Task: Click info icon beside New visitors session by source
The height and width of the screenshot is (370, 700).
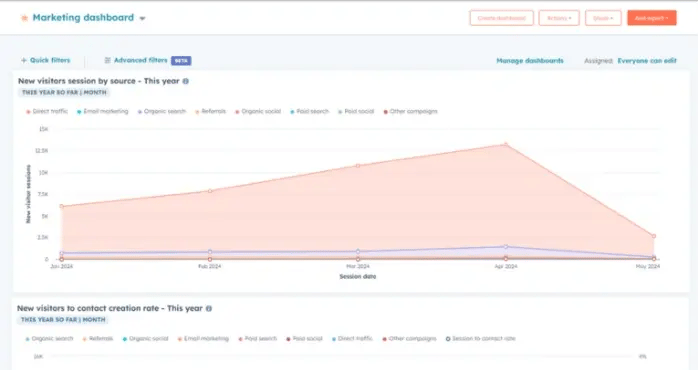Action: click(186, 81)
